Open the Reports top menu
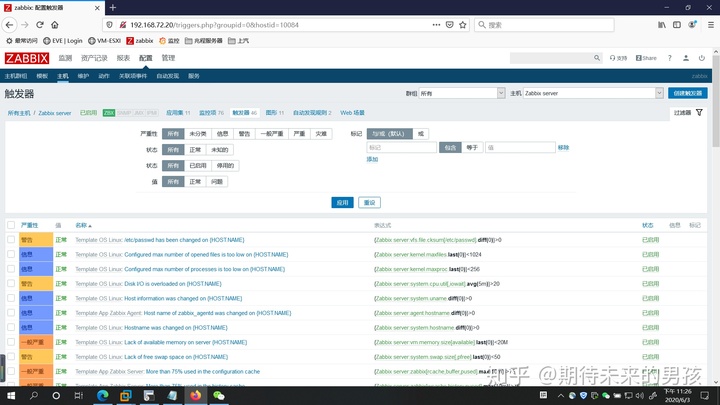This screenshot has width=720, height=405. tap(123, 58)
